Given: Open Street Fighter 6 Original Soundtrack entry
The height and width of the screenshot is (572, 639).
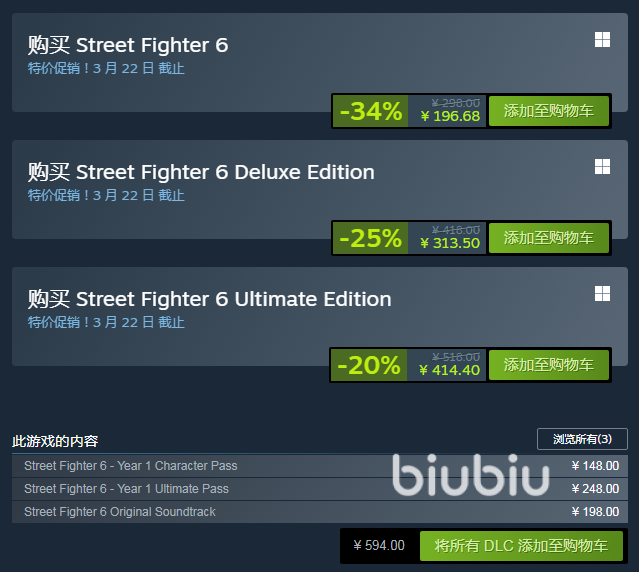Looking at the screenshot, I should click(x=120, y=512).
